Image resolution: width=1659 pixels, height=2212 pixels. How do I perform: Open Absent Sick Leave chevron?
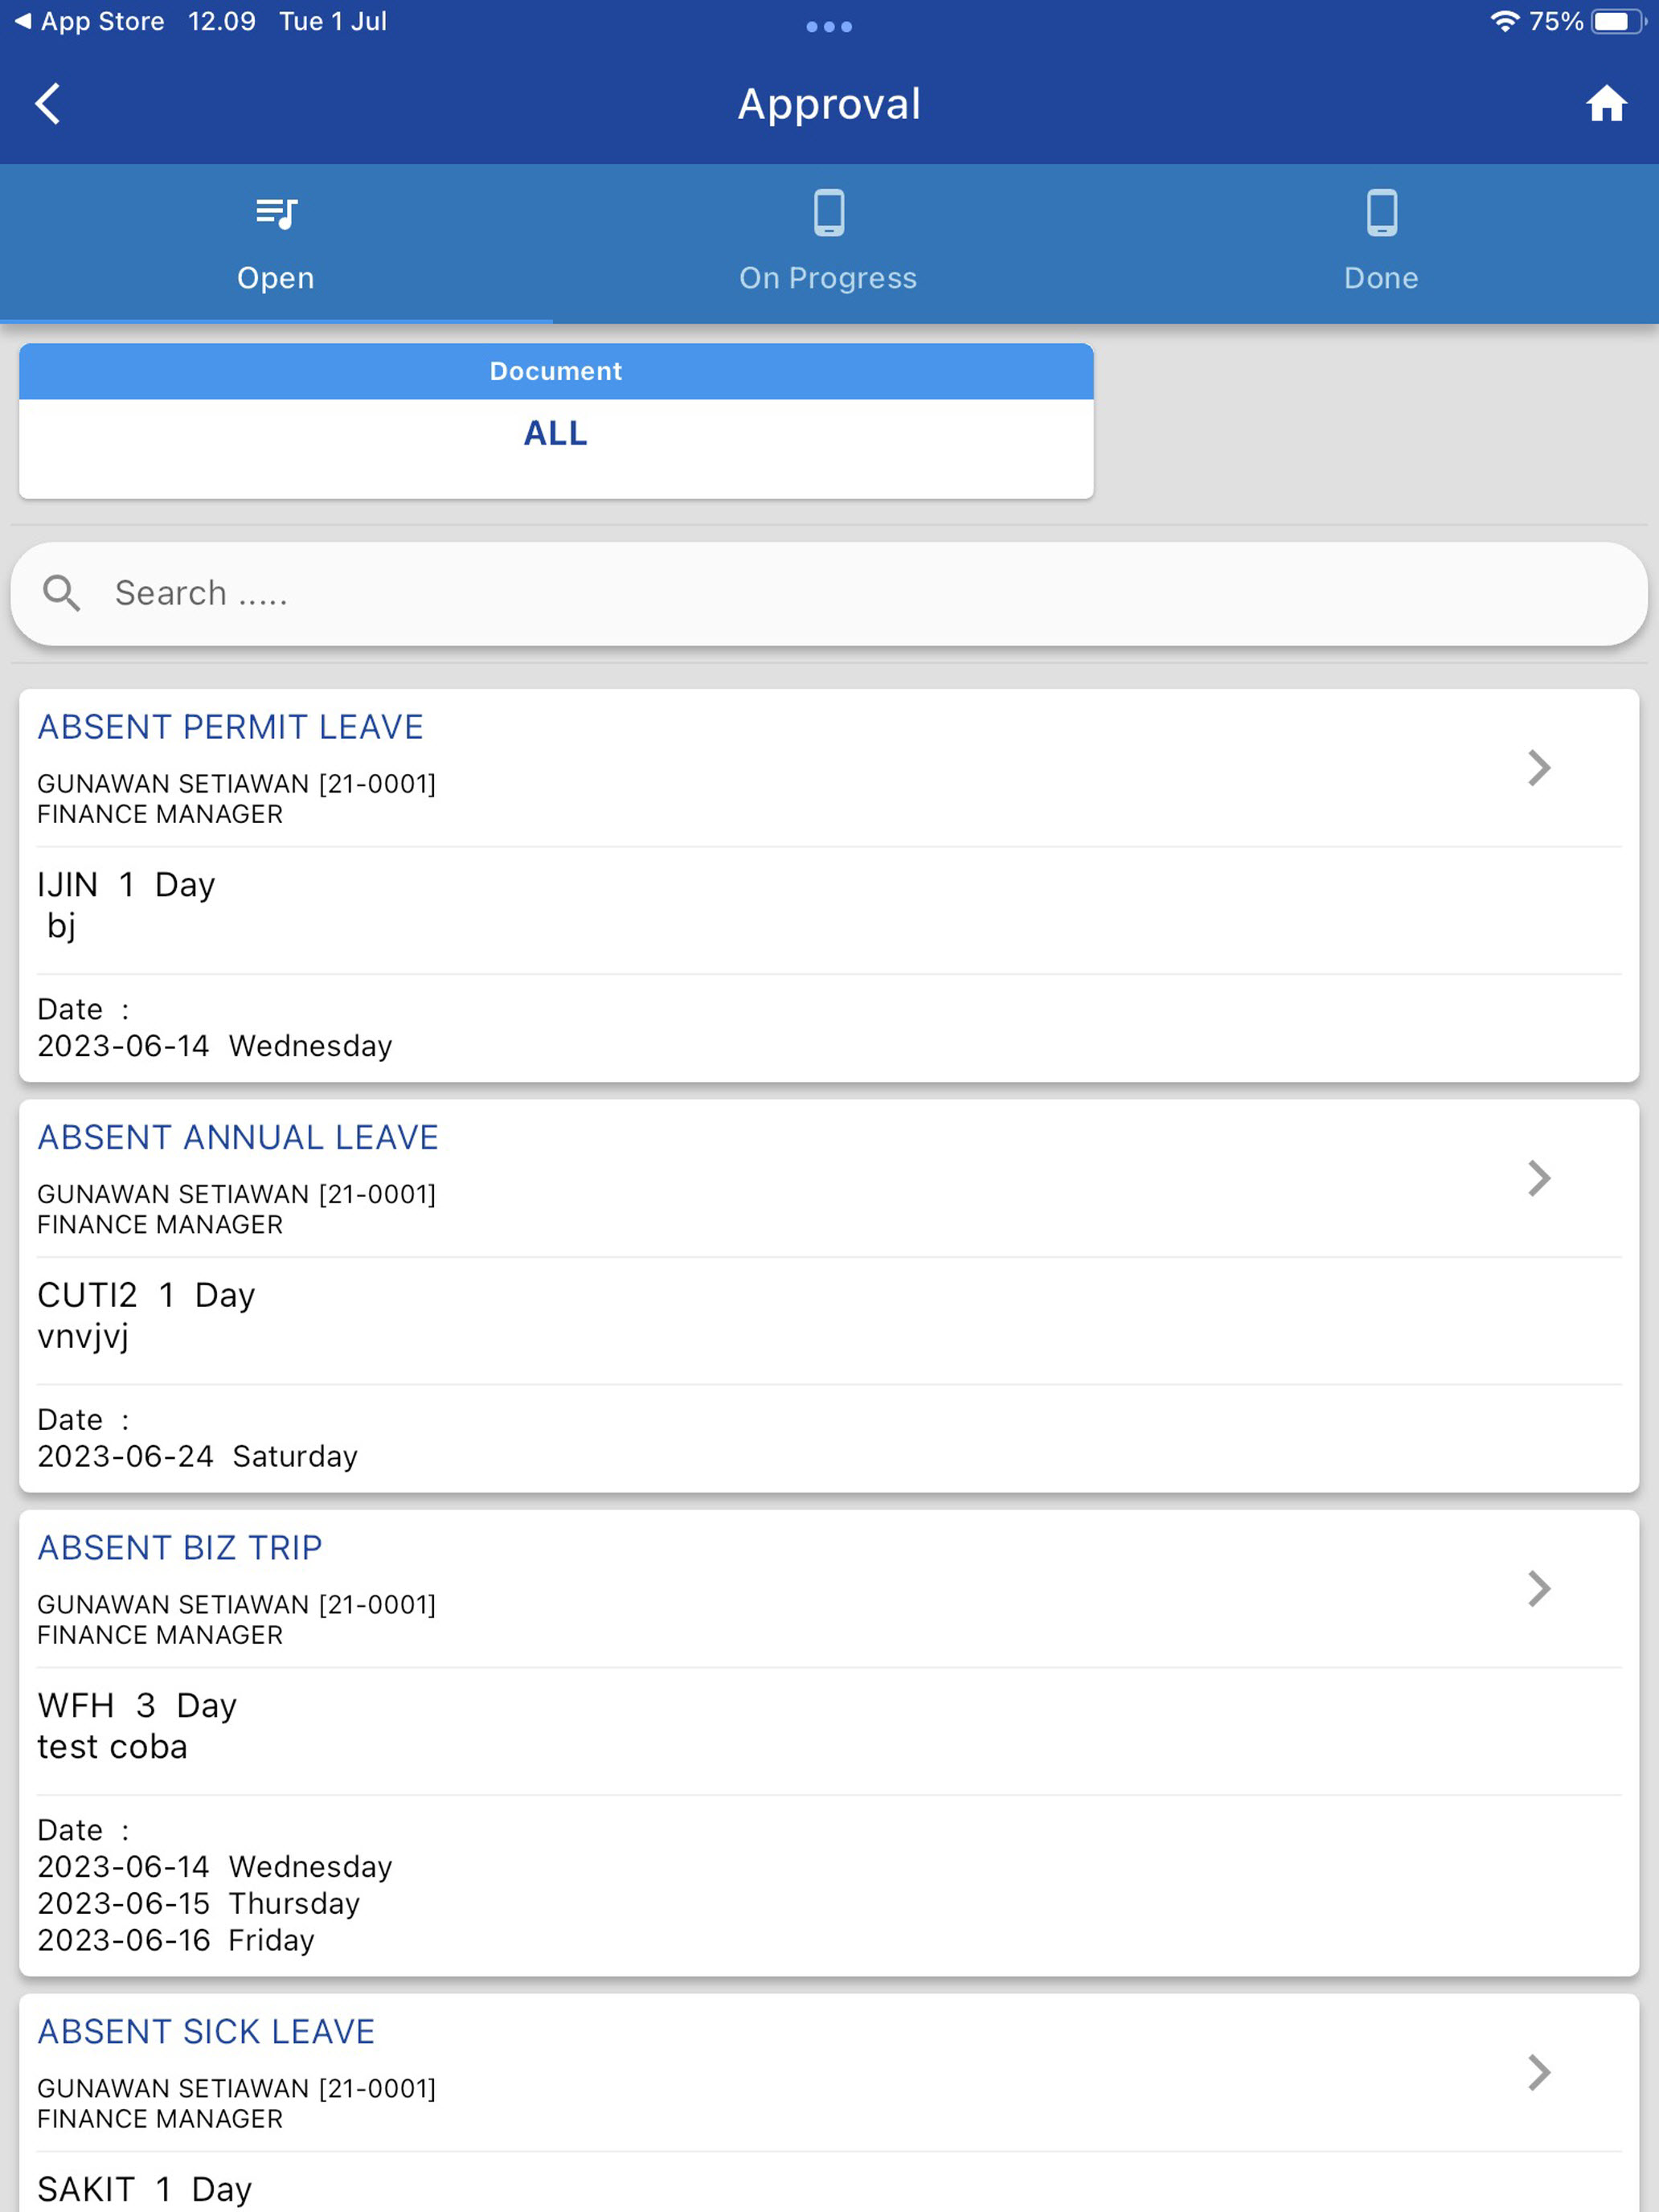[1540, 2072]
